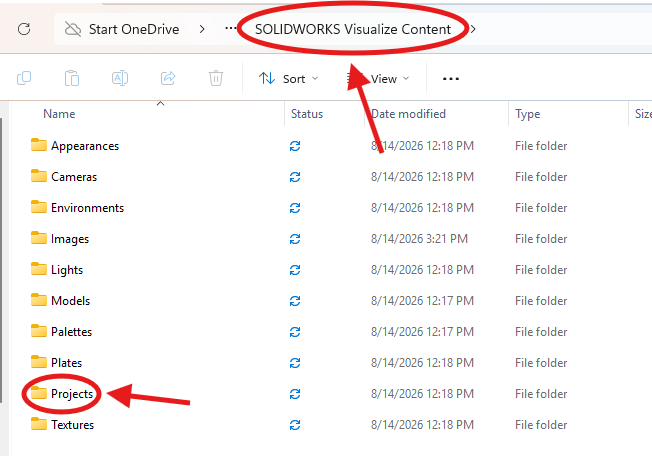The width and height of the screenshot is (652, 456).
Task: Click the Textures folder name
Action: pyautogui.click(x=72, y=425)
